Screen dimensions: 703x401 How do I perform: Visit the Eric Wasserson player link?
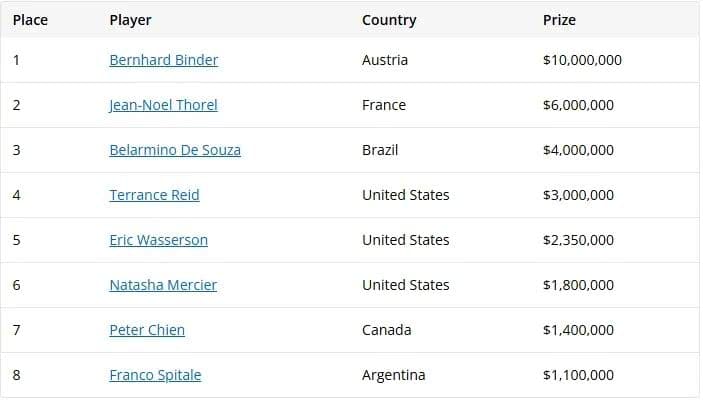(x=158, y=240)
